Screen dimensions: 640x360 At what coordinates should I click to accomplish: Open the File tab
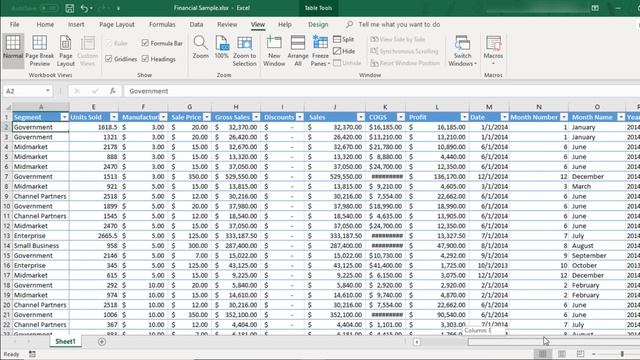(x=15, y=24)
